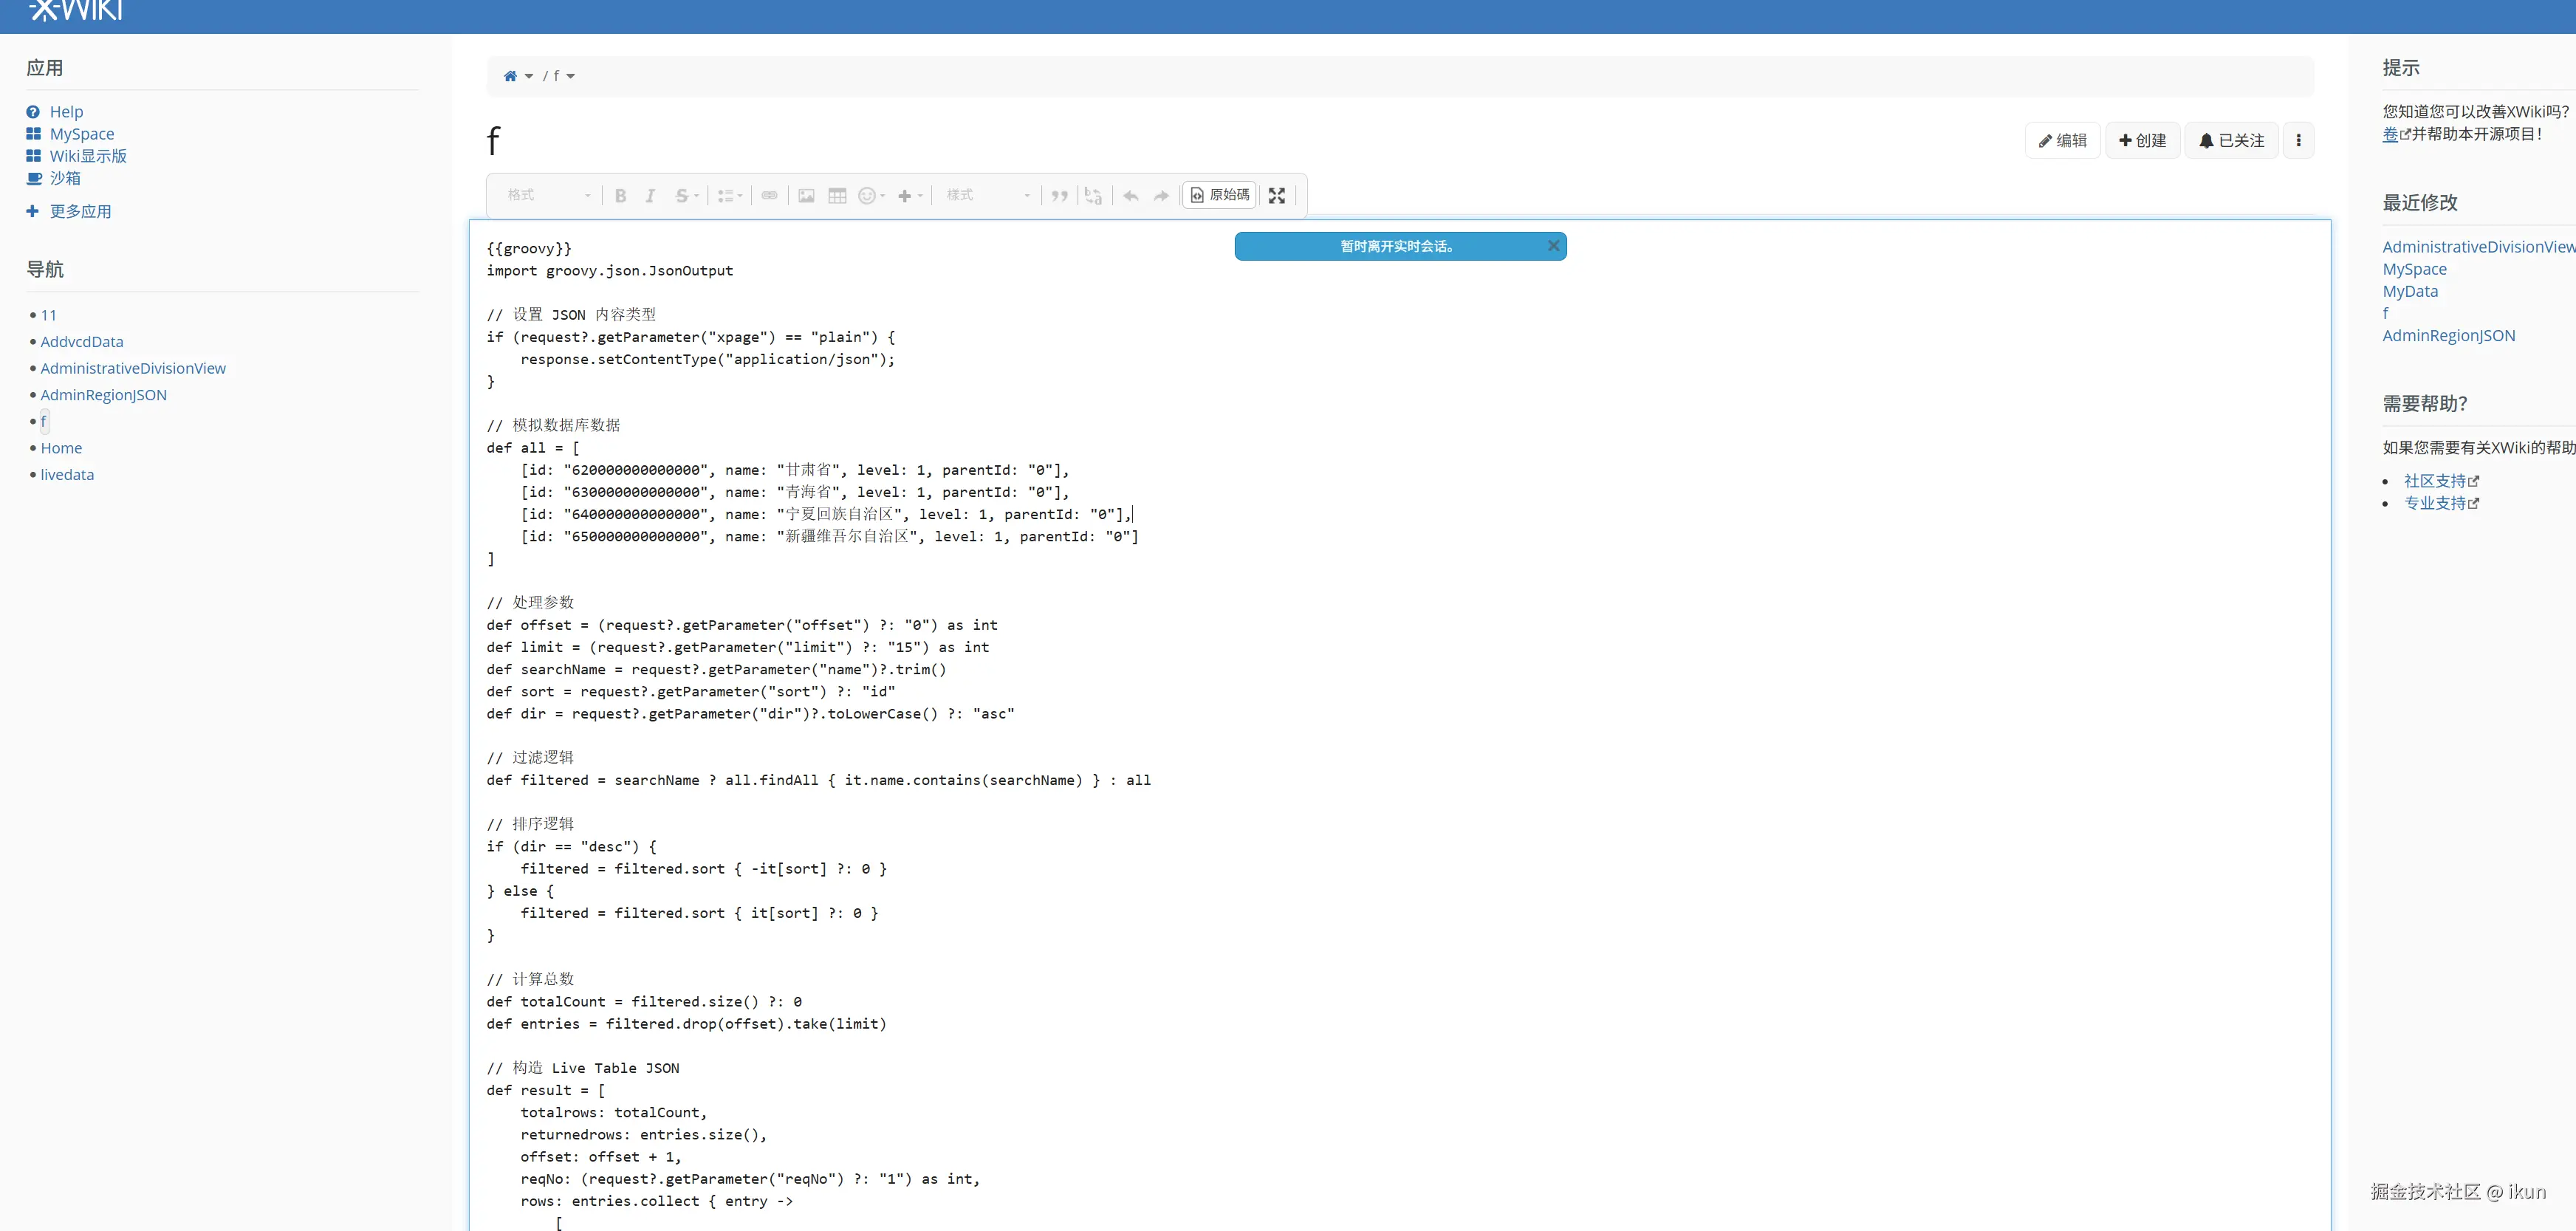Image resolution: width=2576 pixels, height=1231 pixels.
Task: Toggle the 已关注 watch button
Action: click(x=2231, y=141)
